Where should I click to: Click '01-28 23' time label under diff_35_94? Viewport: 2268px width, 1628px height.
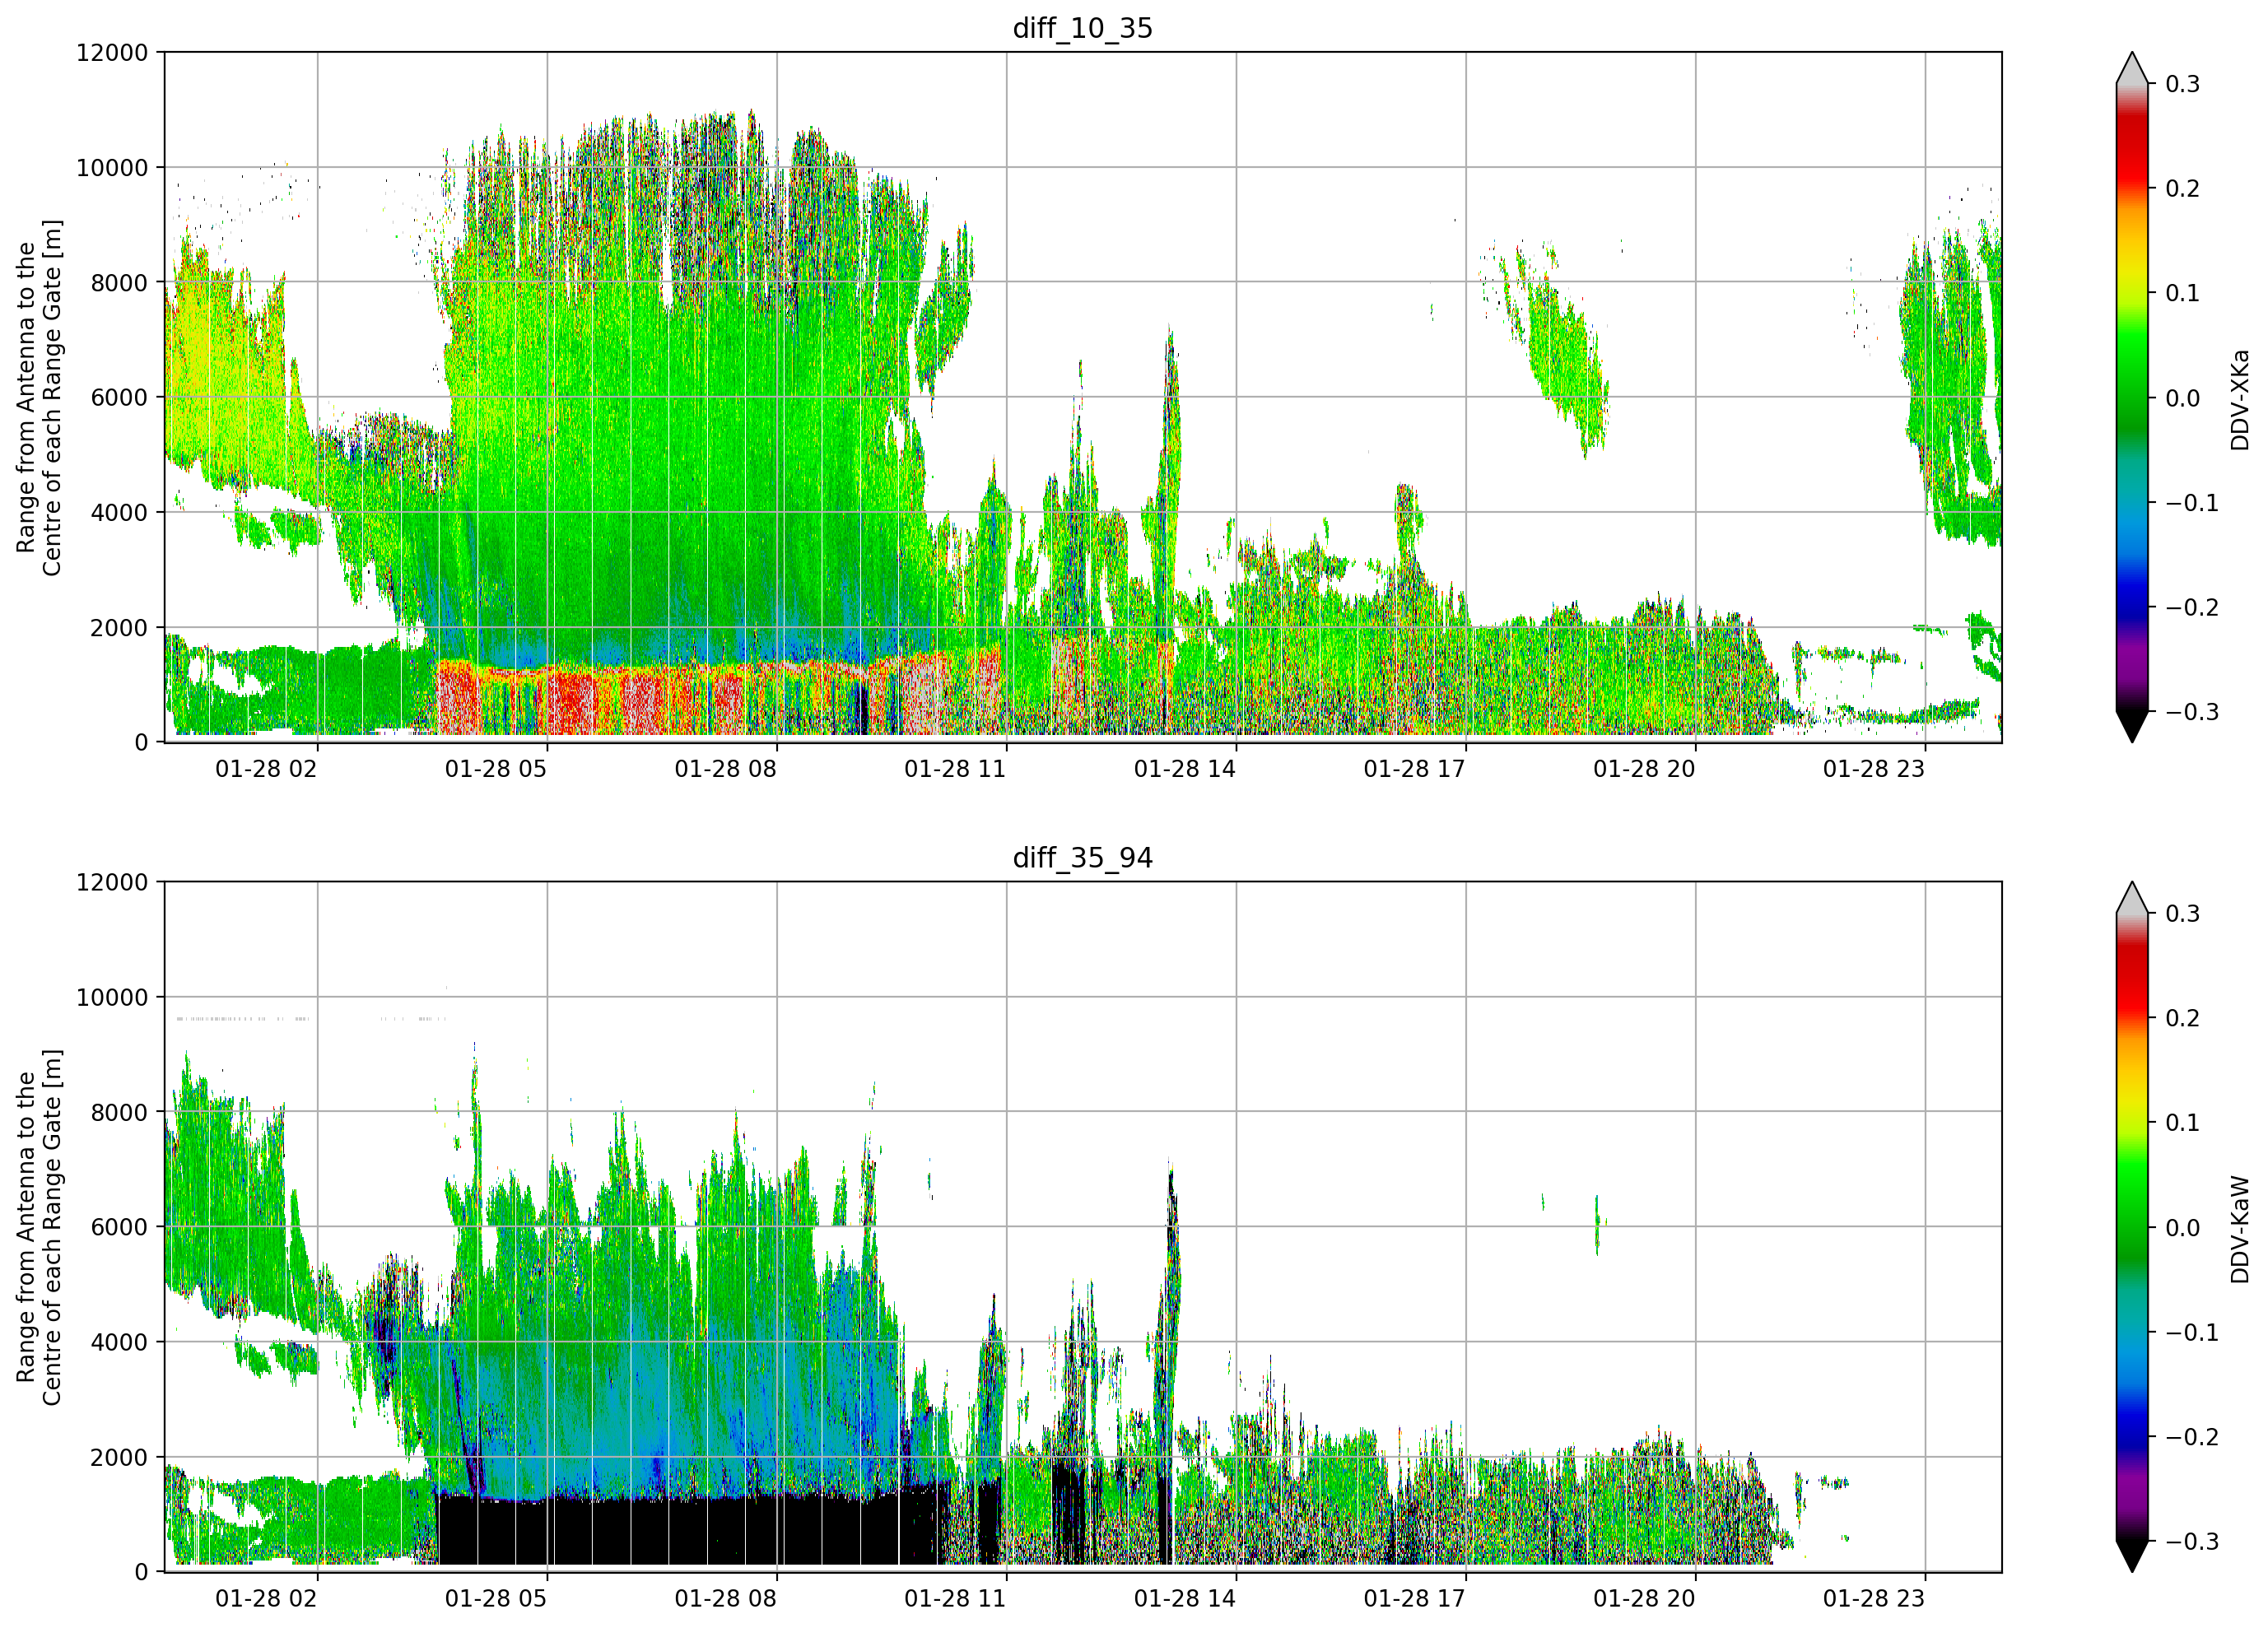1874,1599
